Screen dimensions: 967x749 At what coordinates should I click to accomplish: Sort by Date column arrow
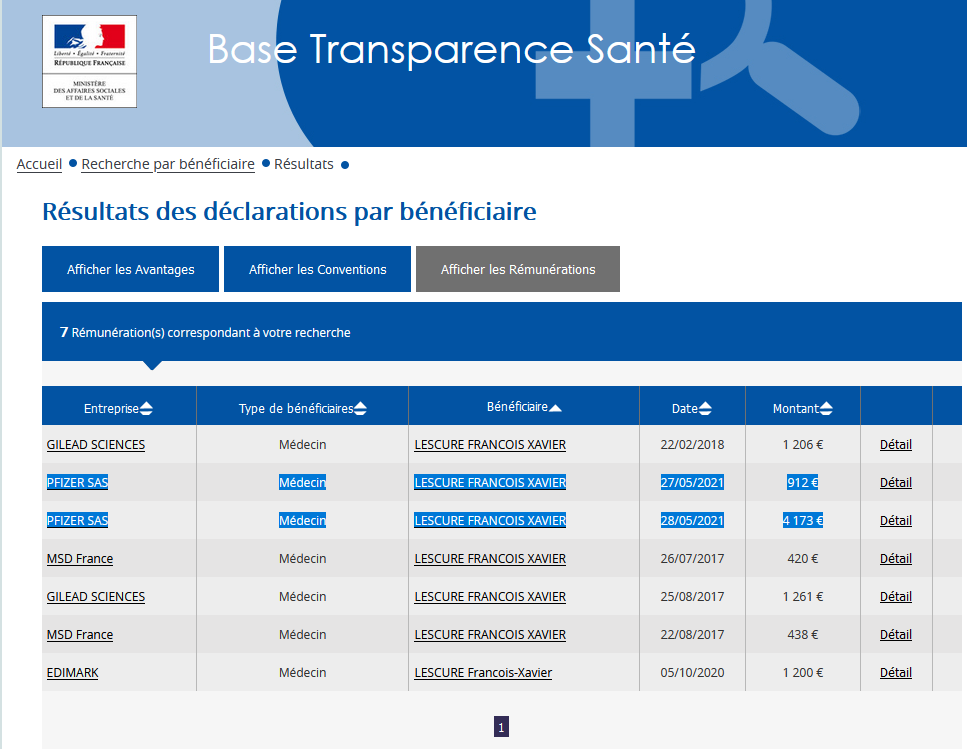tap(705, 409)
